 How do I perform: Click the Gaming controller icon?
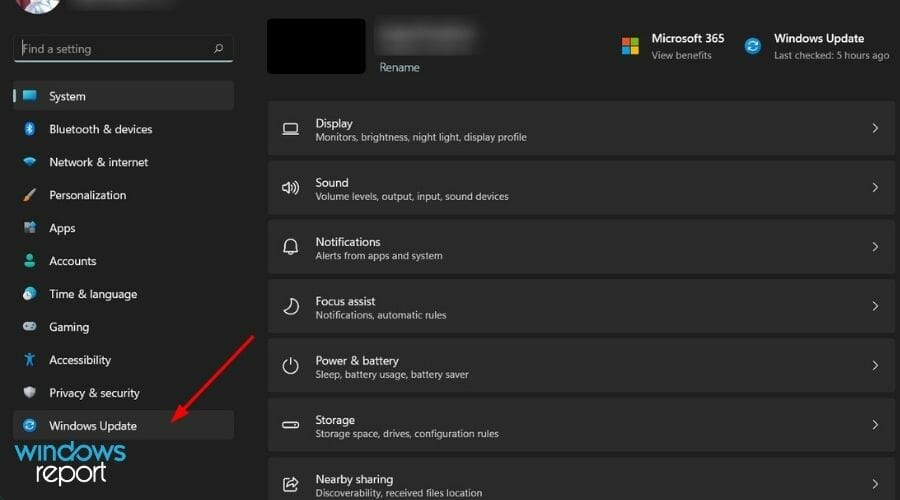click(x=29, y=326)
